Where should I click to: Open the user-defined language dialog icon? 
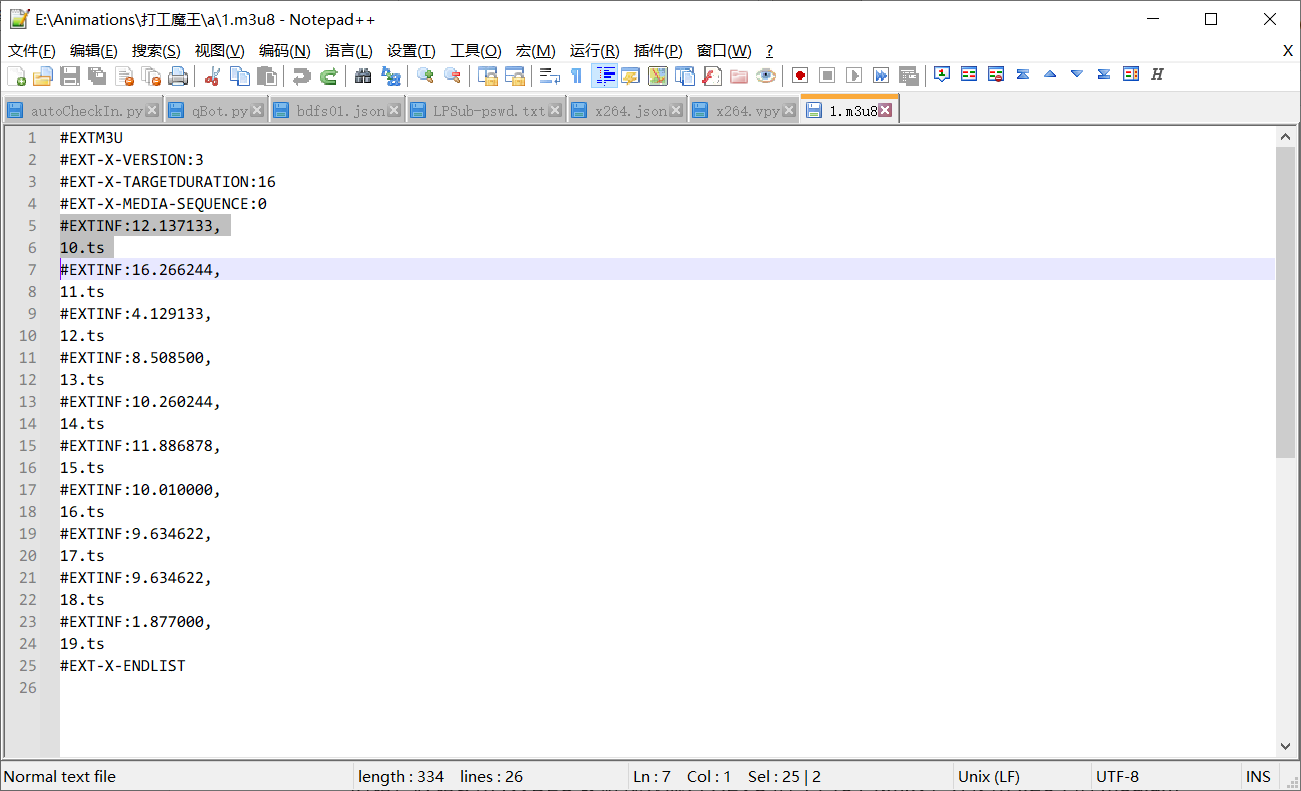point(630,75)
